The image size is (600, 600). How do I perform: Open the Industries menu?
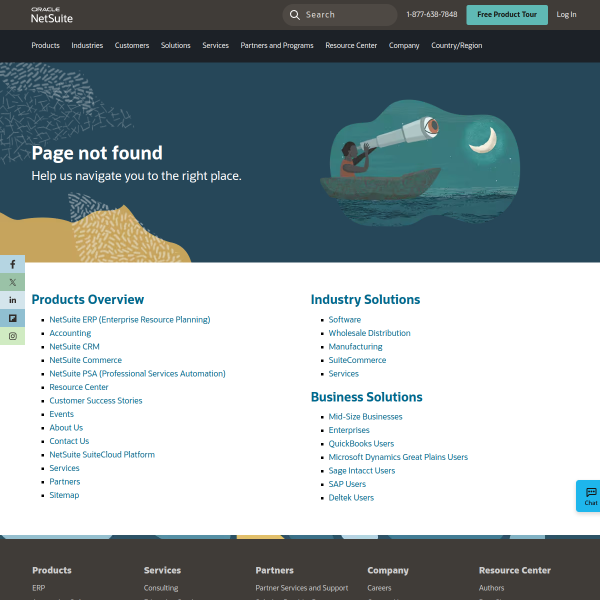87,46
